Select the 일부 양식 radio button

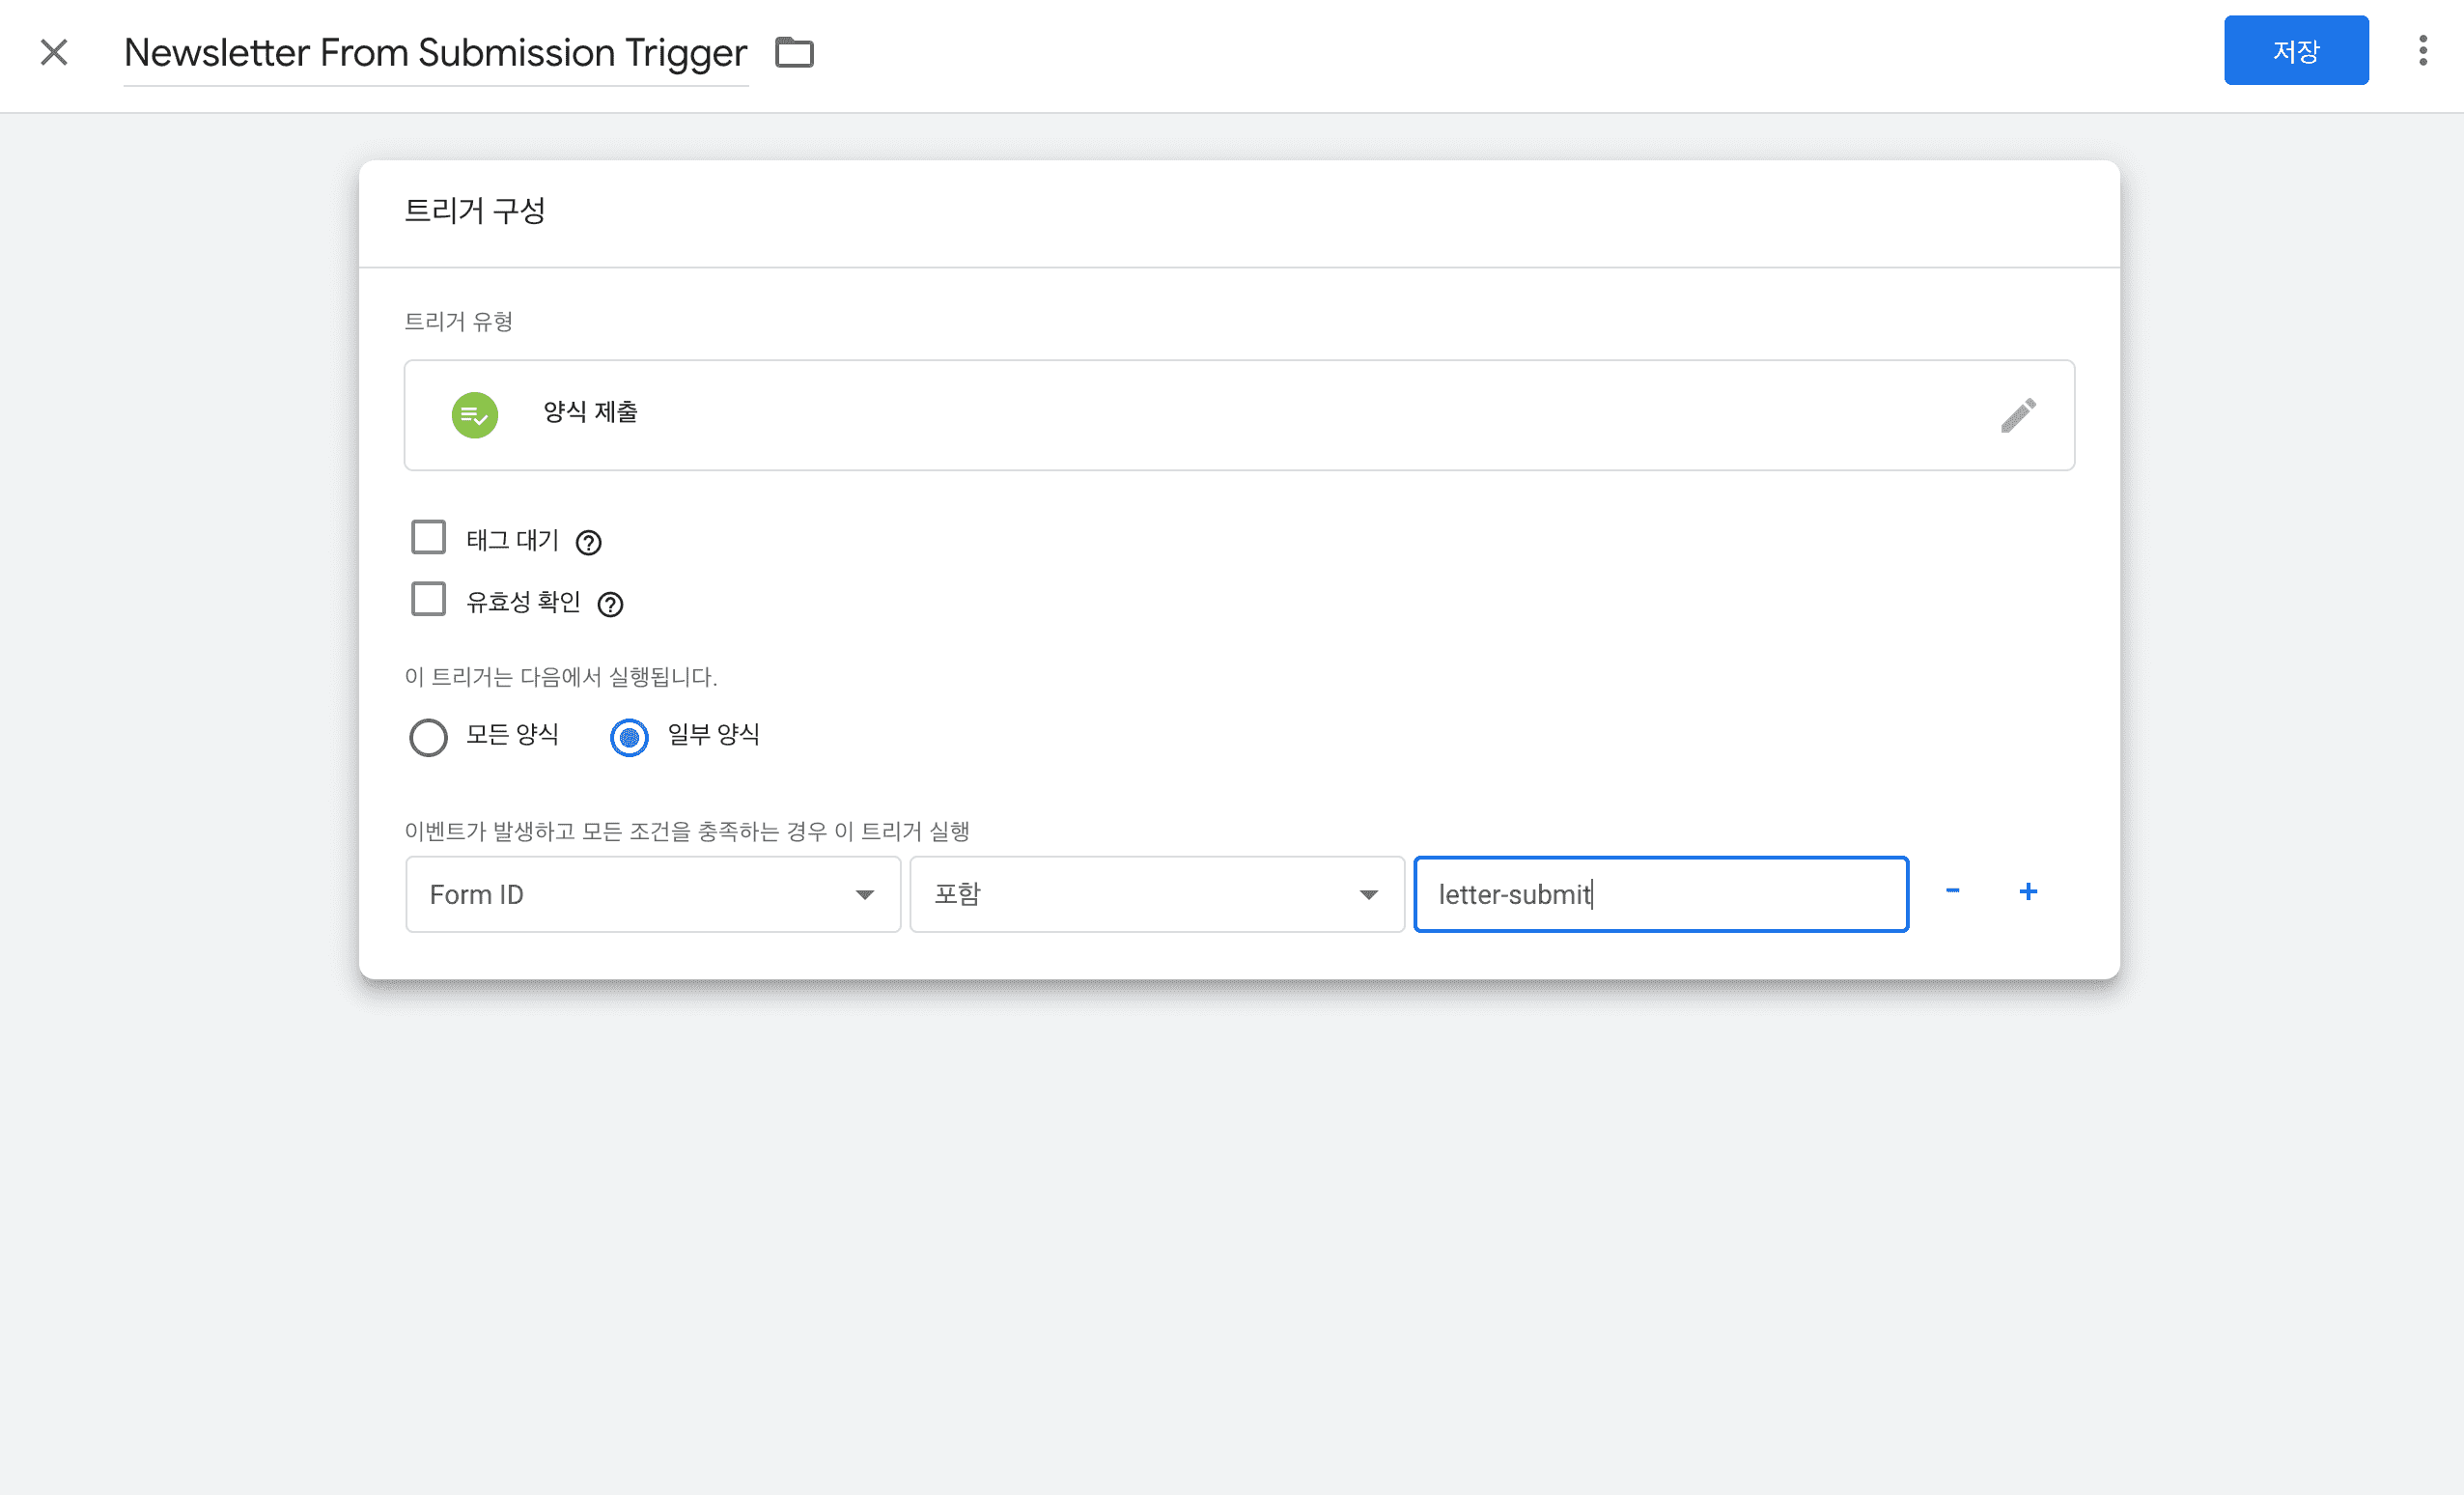point(629,738)
